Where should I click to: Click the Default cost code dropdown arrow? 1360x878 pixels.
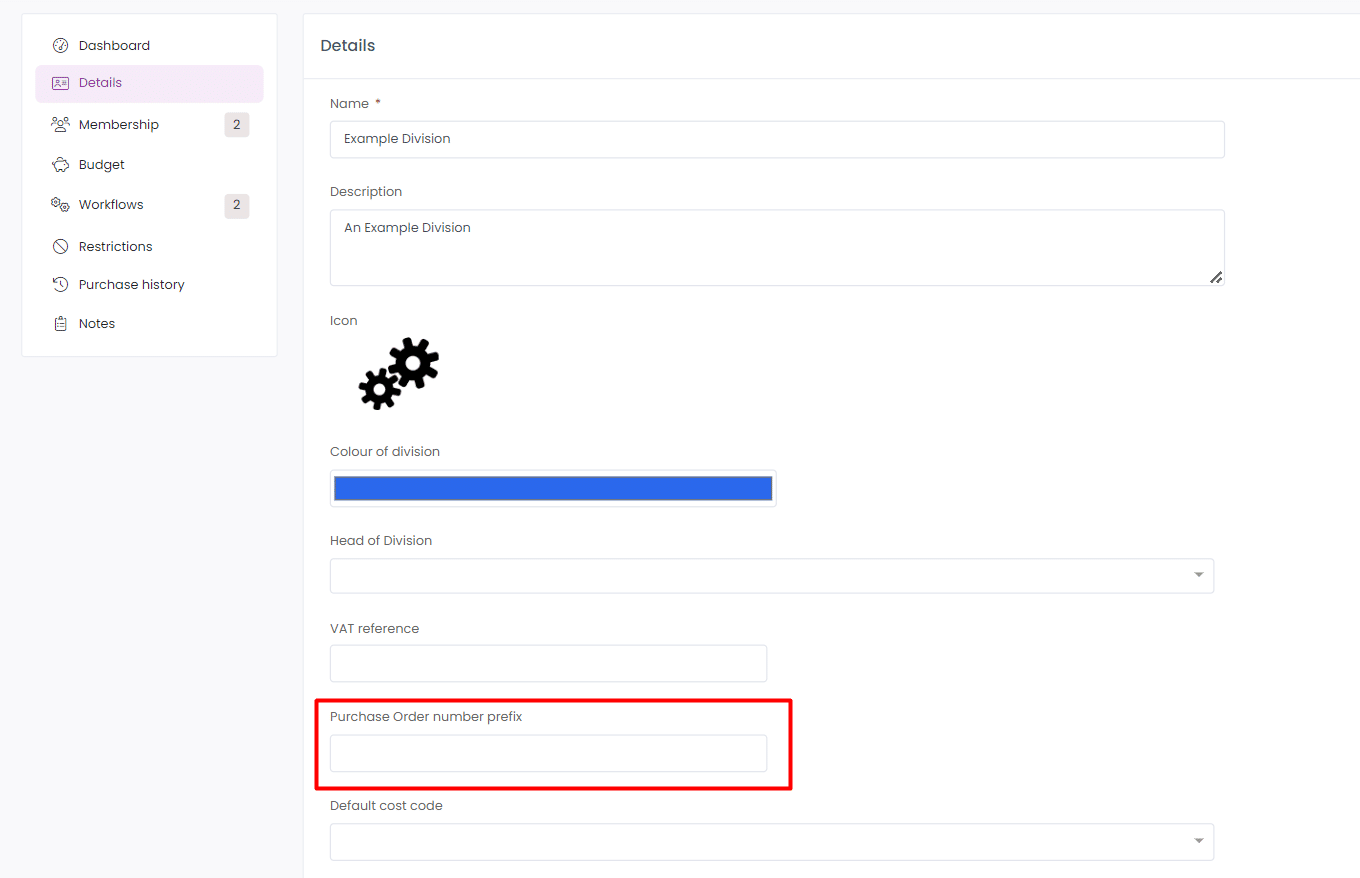[1198, 841]
